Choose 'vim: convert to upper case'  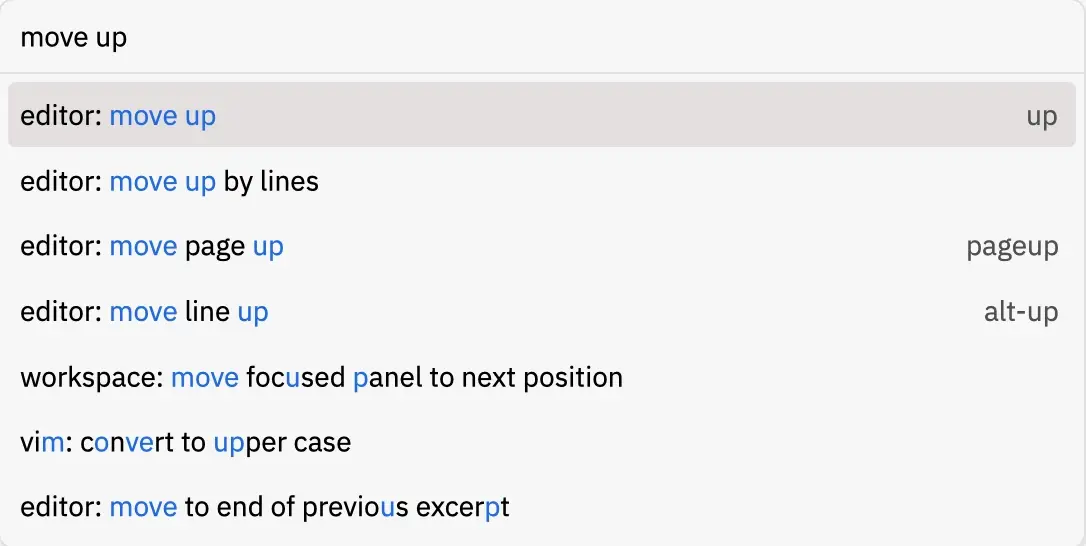(542, 442)
